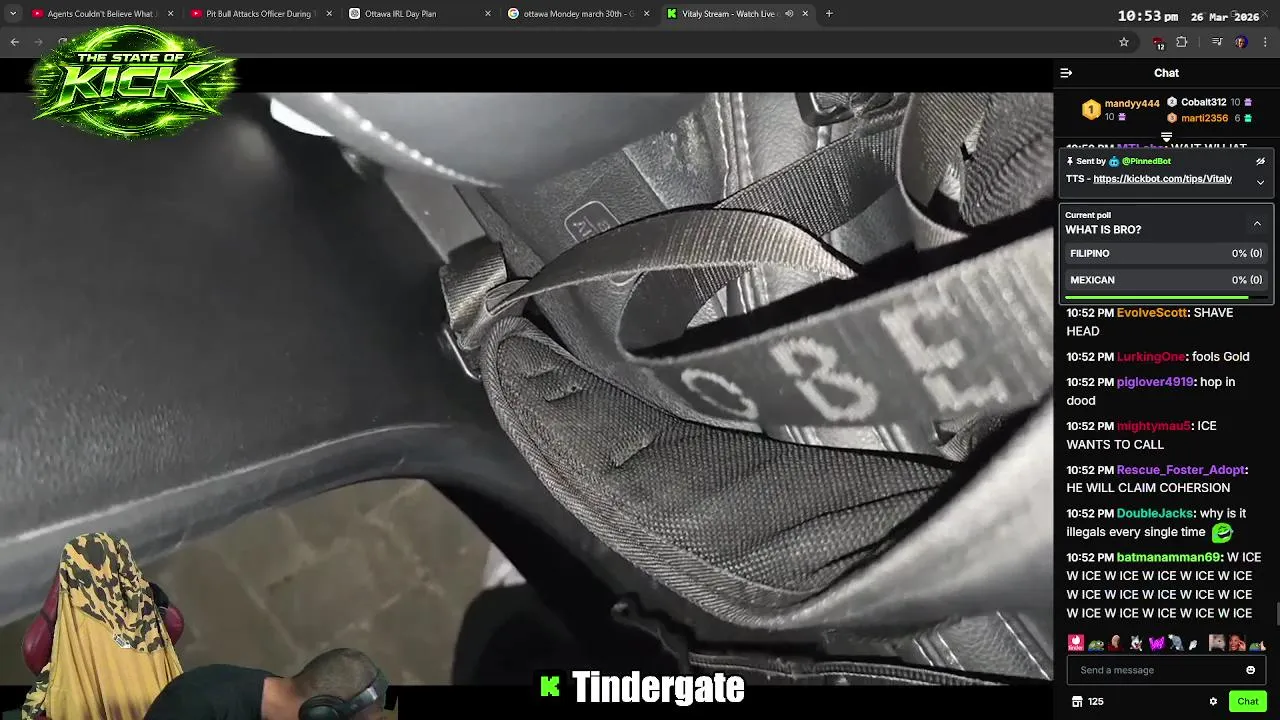Click the laughing woman emote in quick emotes
Viewport: 1280px width, 720px height.
click(1237, 643)
